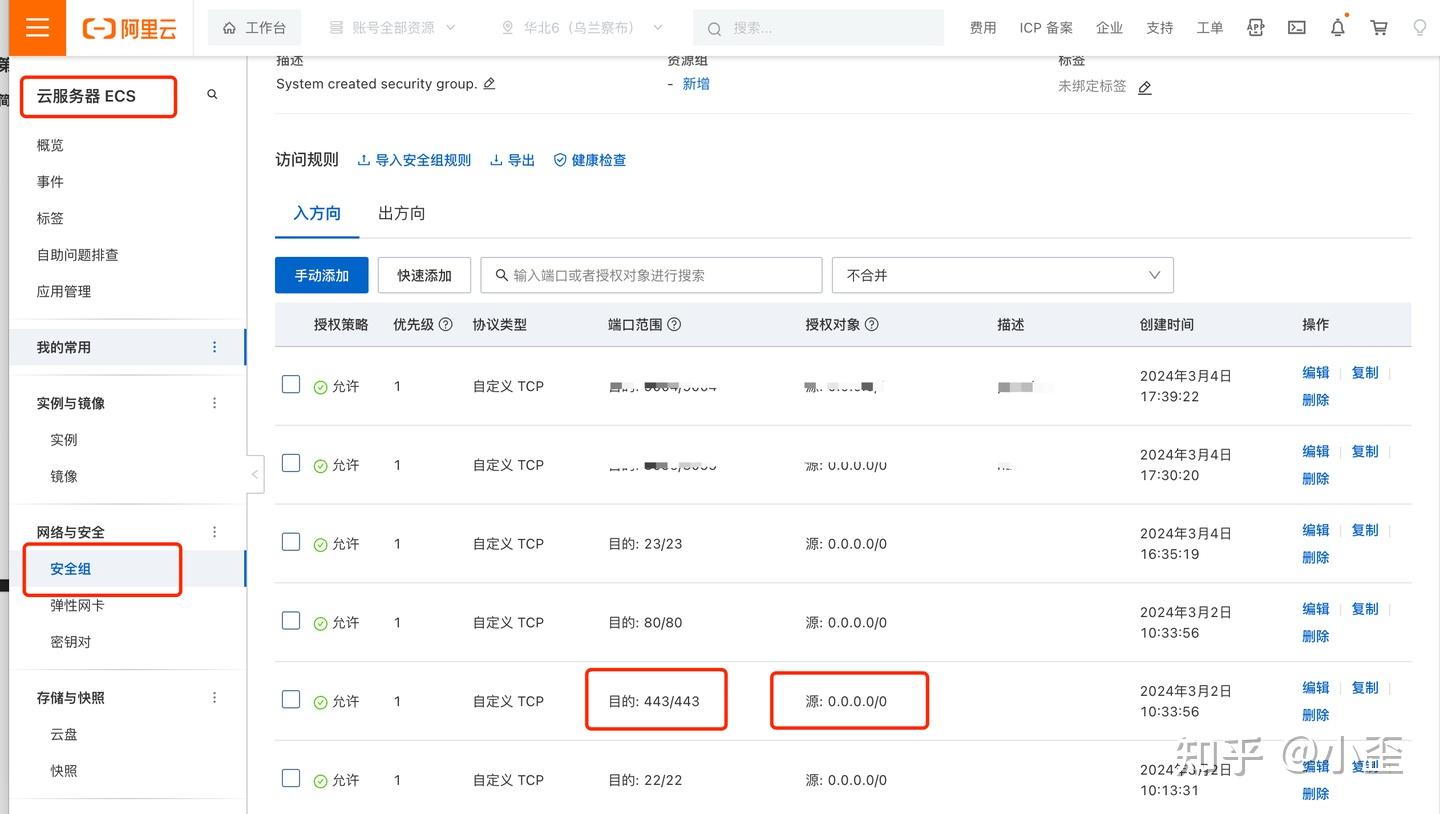The width and height of the screenshot is (1440, 814).
Task: Open 企业 in the top menu
Action: [x=1109, y=28]
